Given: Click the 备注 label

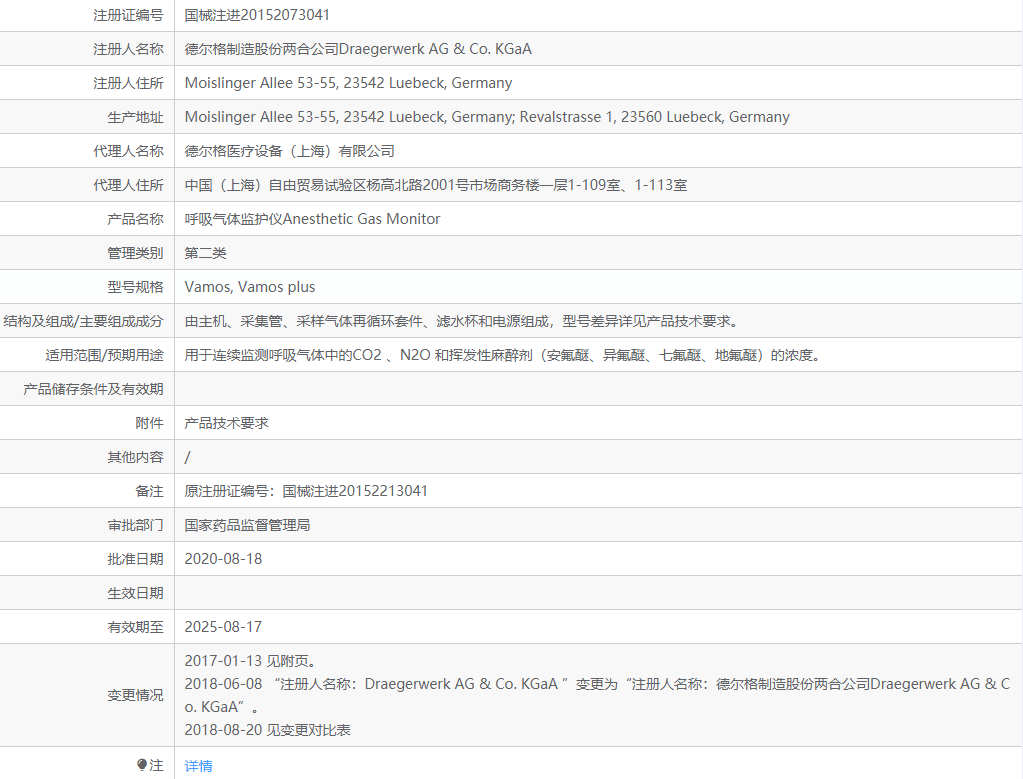Looking at the screenshot, I should [x=149, y=491].
